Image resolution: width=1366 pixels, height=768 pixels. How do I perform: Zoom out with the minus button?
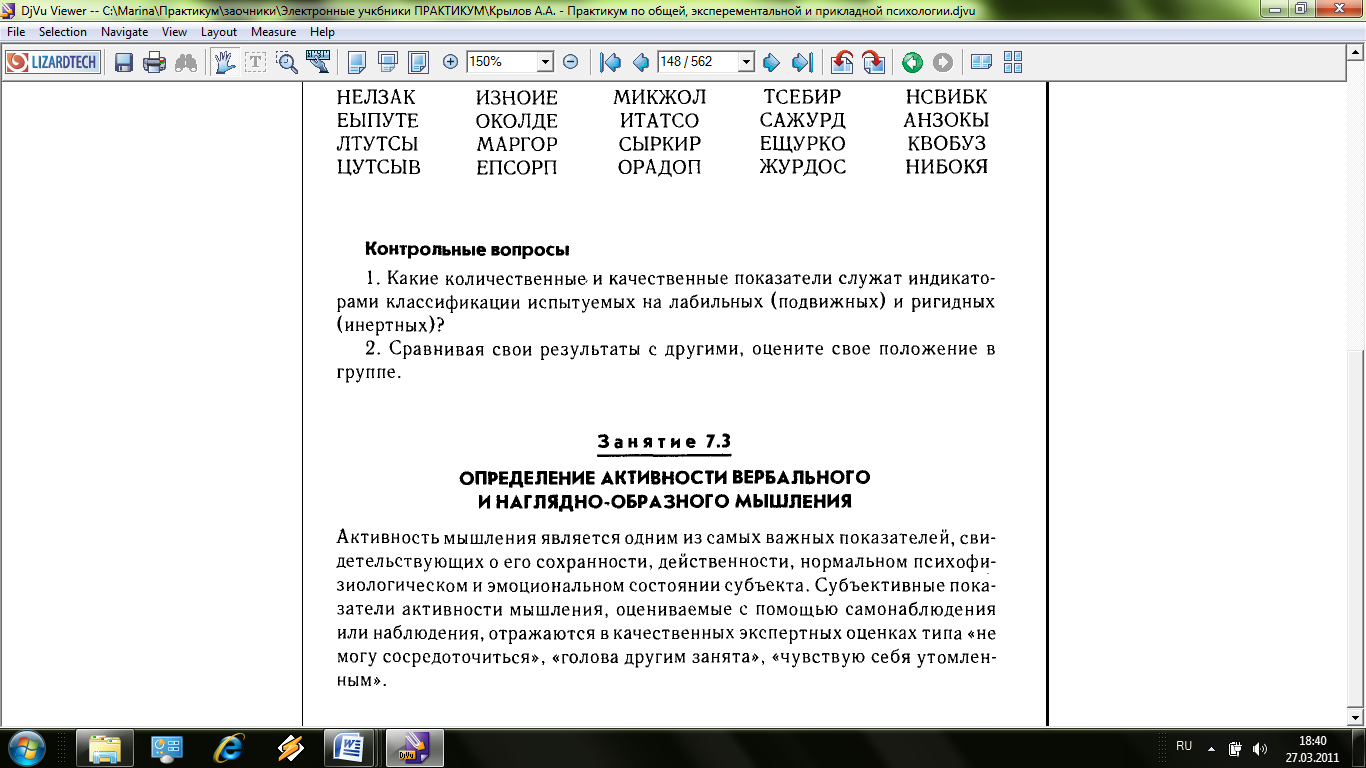[571, 62]
